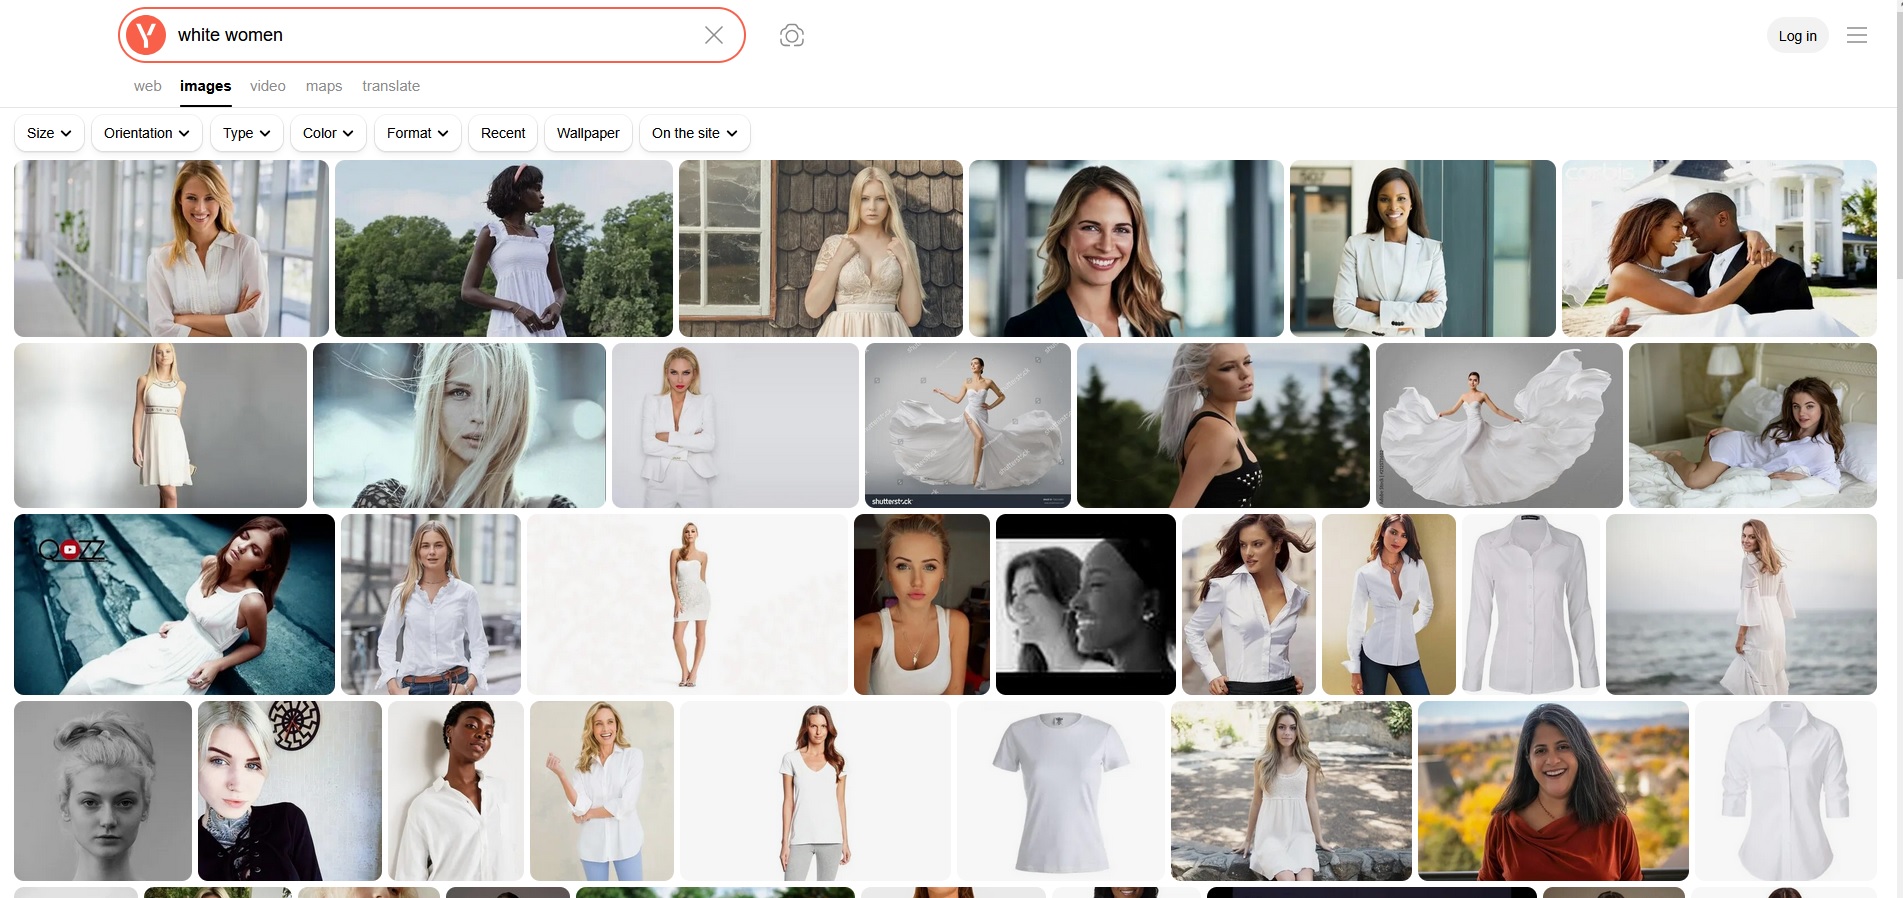1903x898 pixels.
Task: Open thumbnail of woman in white dress among trees
Action: 504,248
